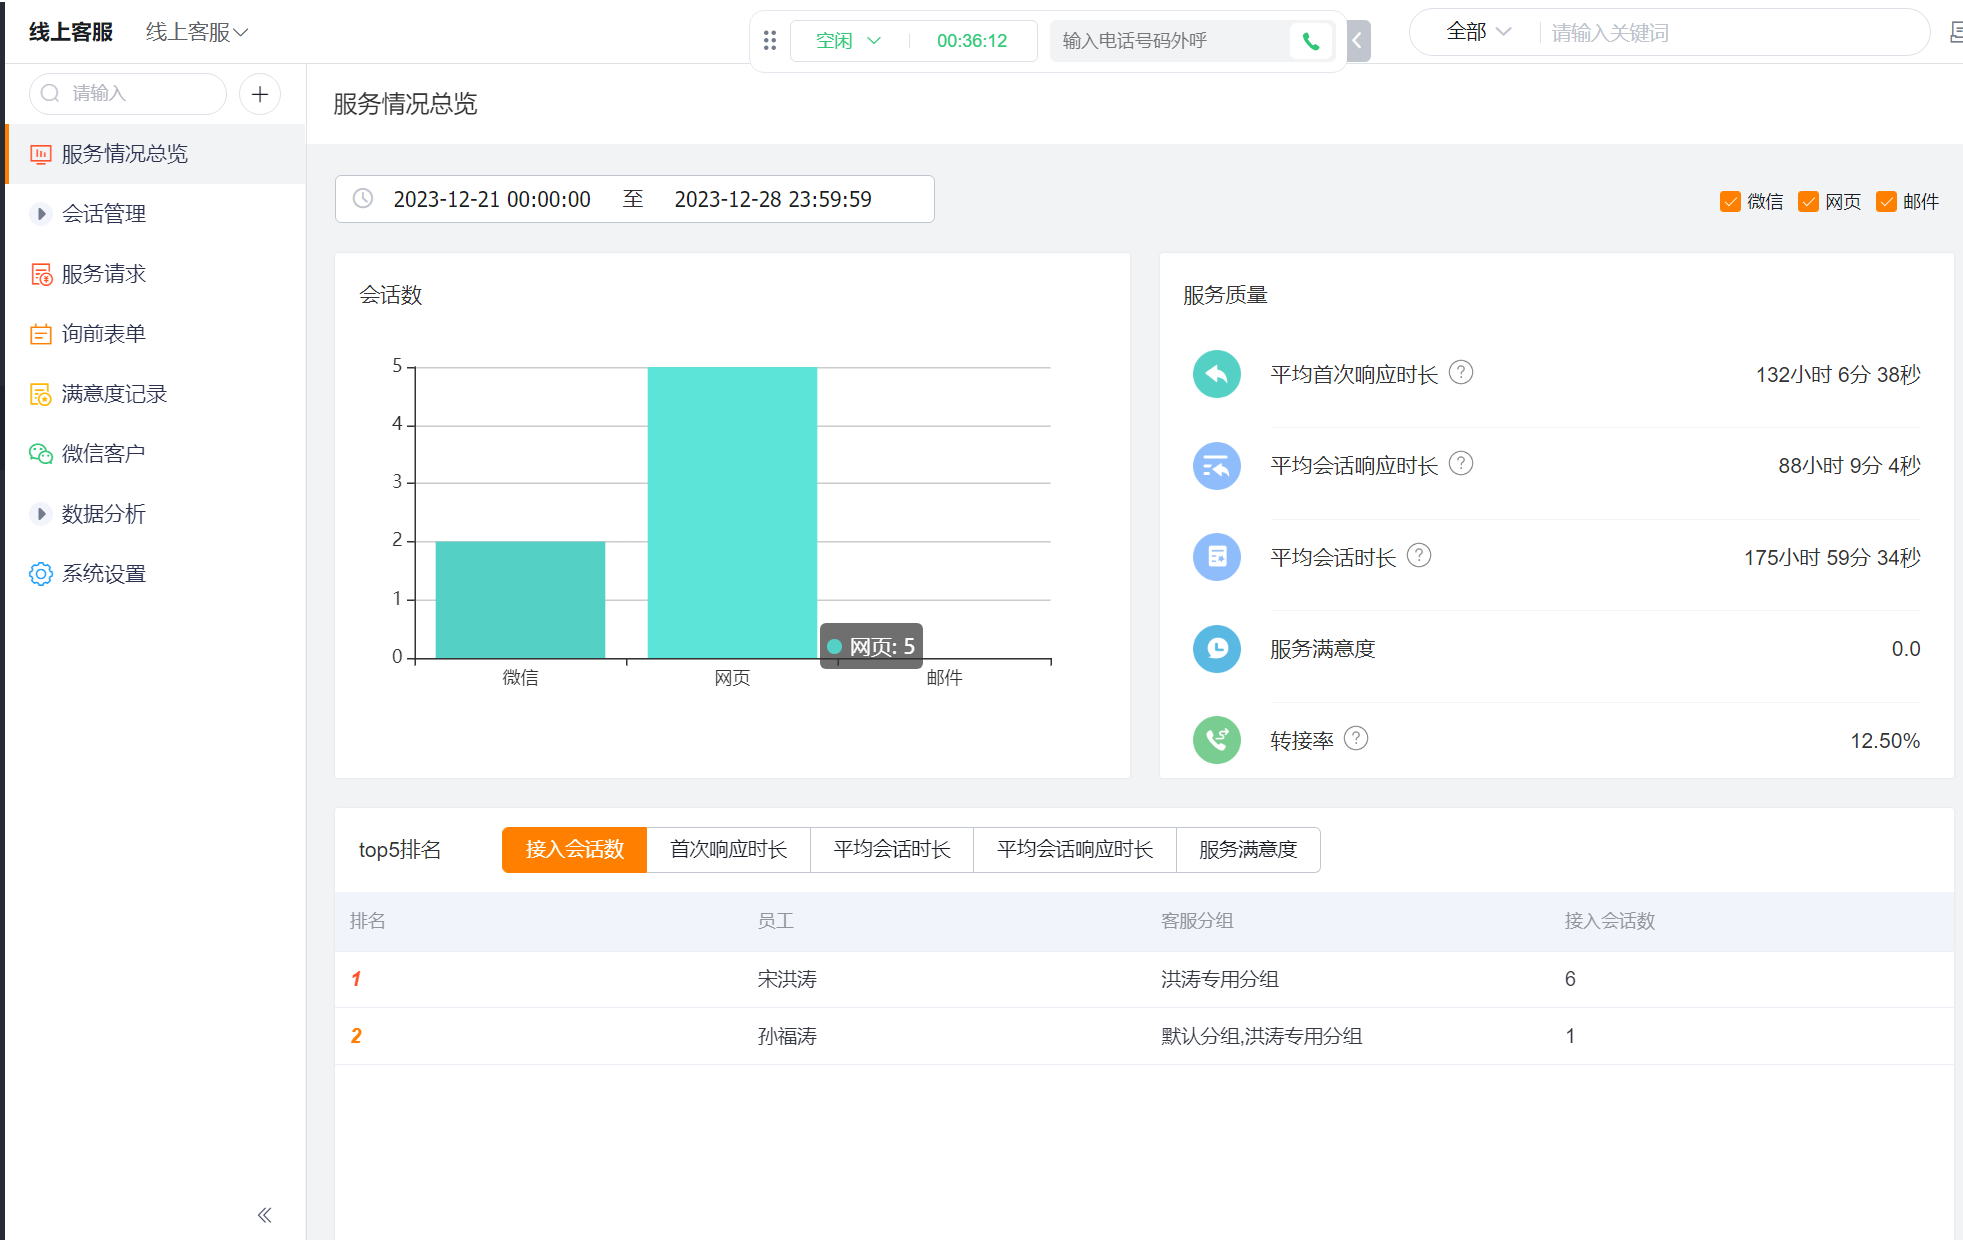Viewport: 1963px width, 1240px height.
Task: Click the 输入电话号码外呼 phone number field
Action: point(1170,41)
